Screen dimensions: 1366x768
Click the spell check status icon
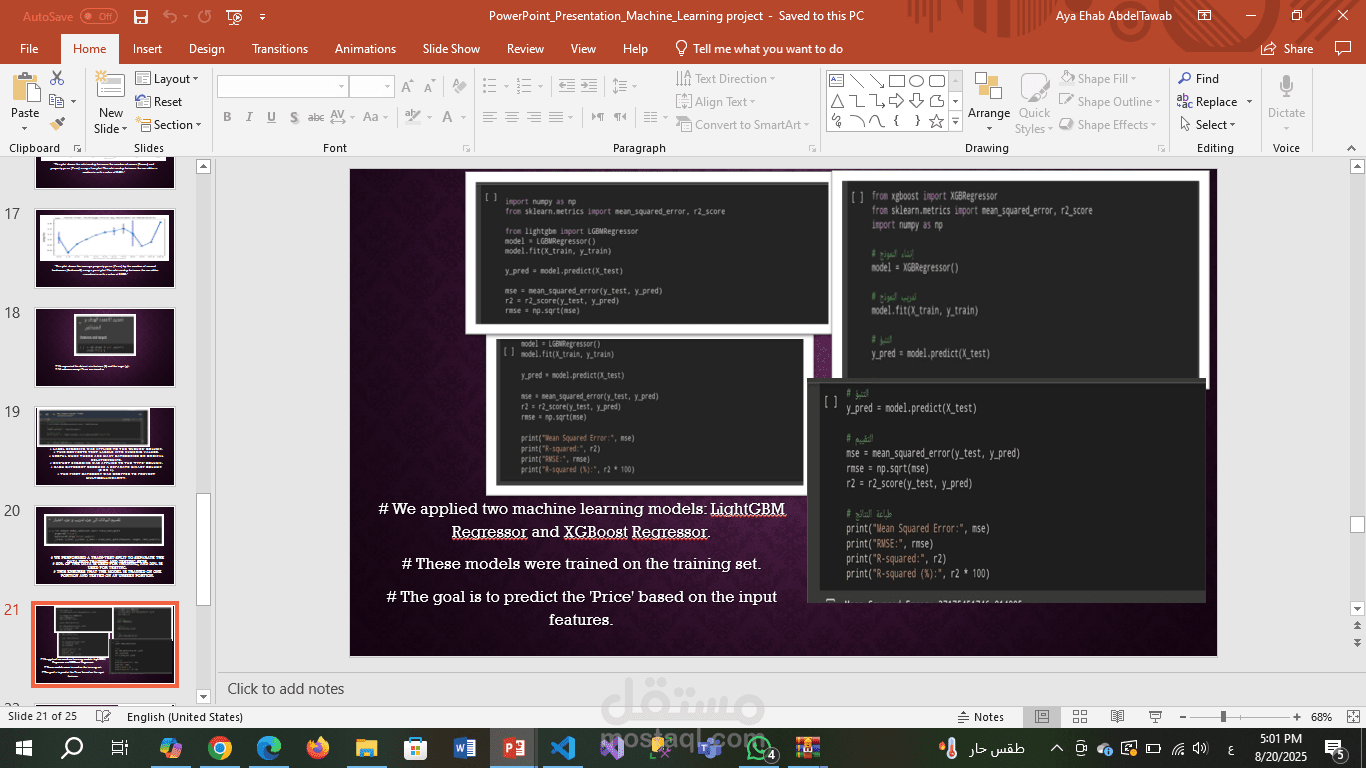102,717
